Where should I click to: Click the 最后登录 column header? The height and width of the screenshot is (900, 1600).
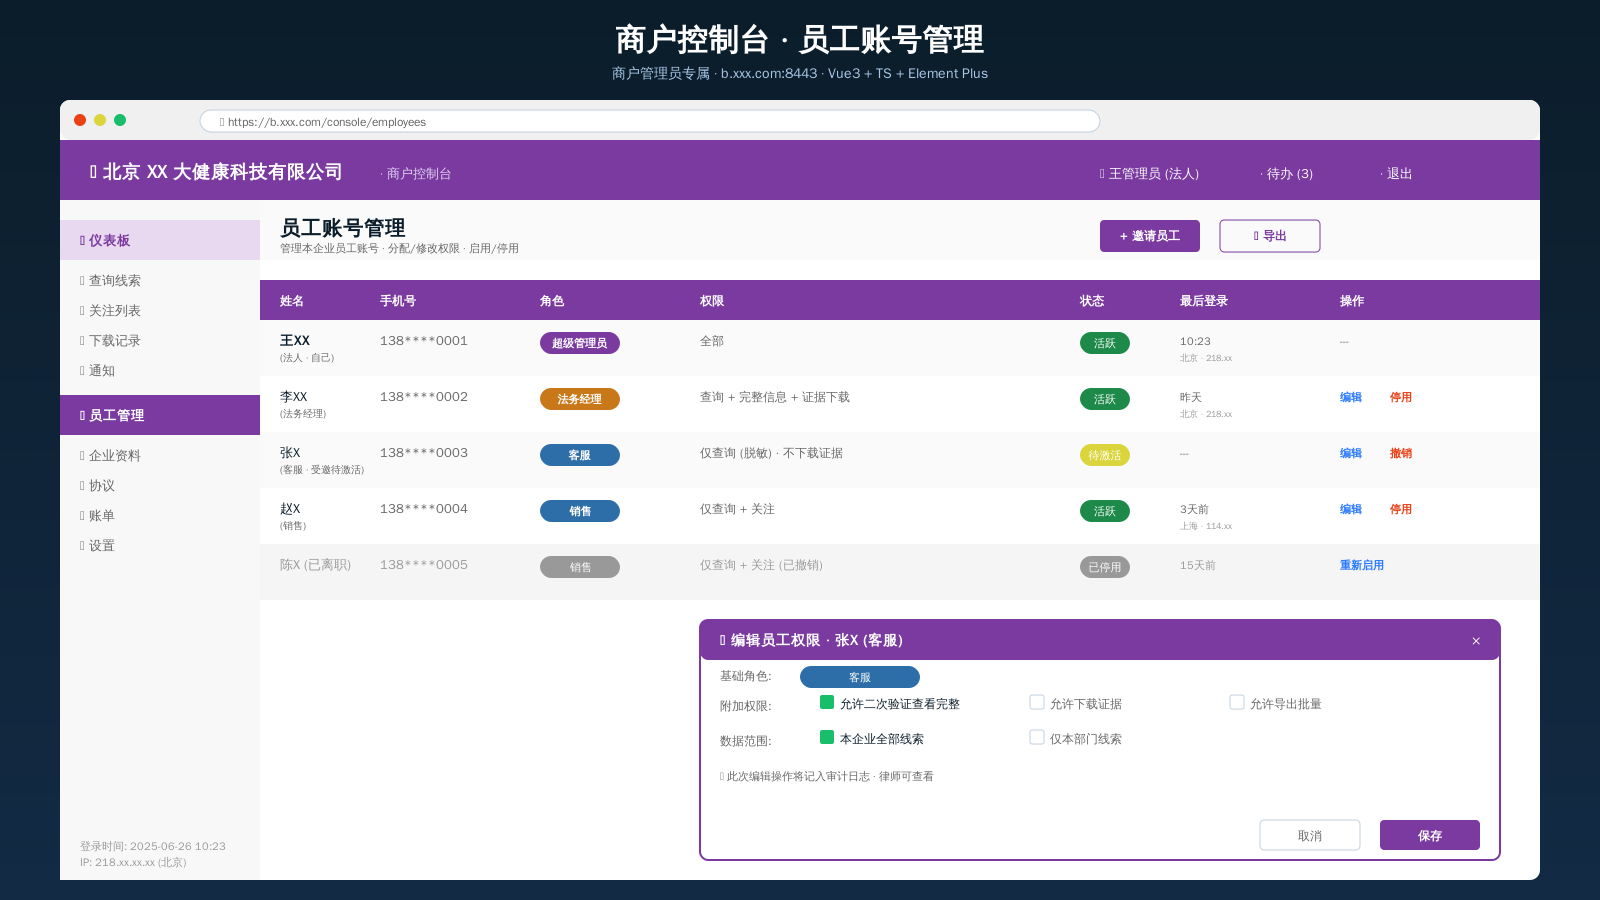click(x=1204, y=301)
